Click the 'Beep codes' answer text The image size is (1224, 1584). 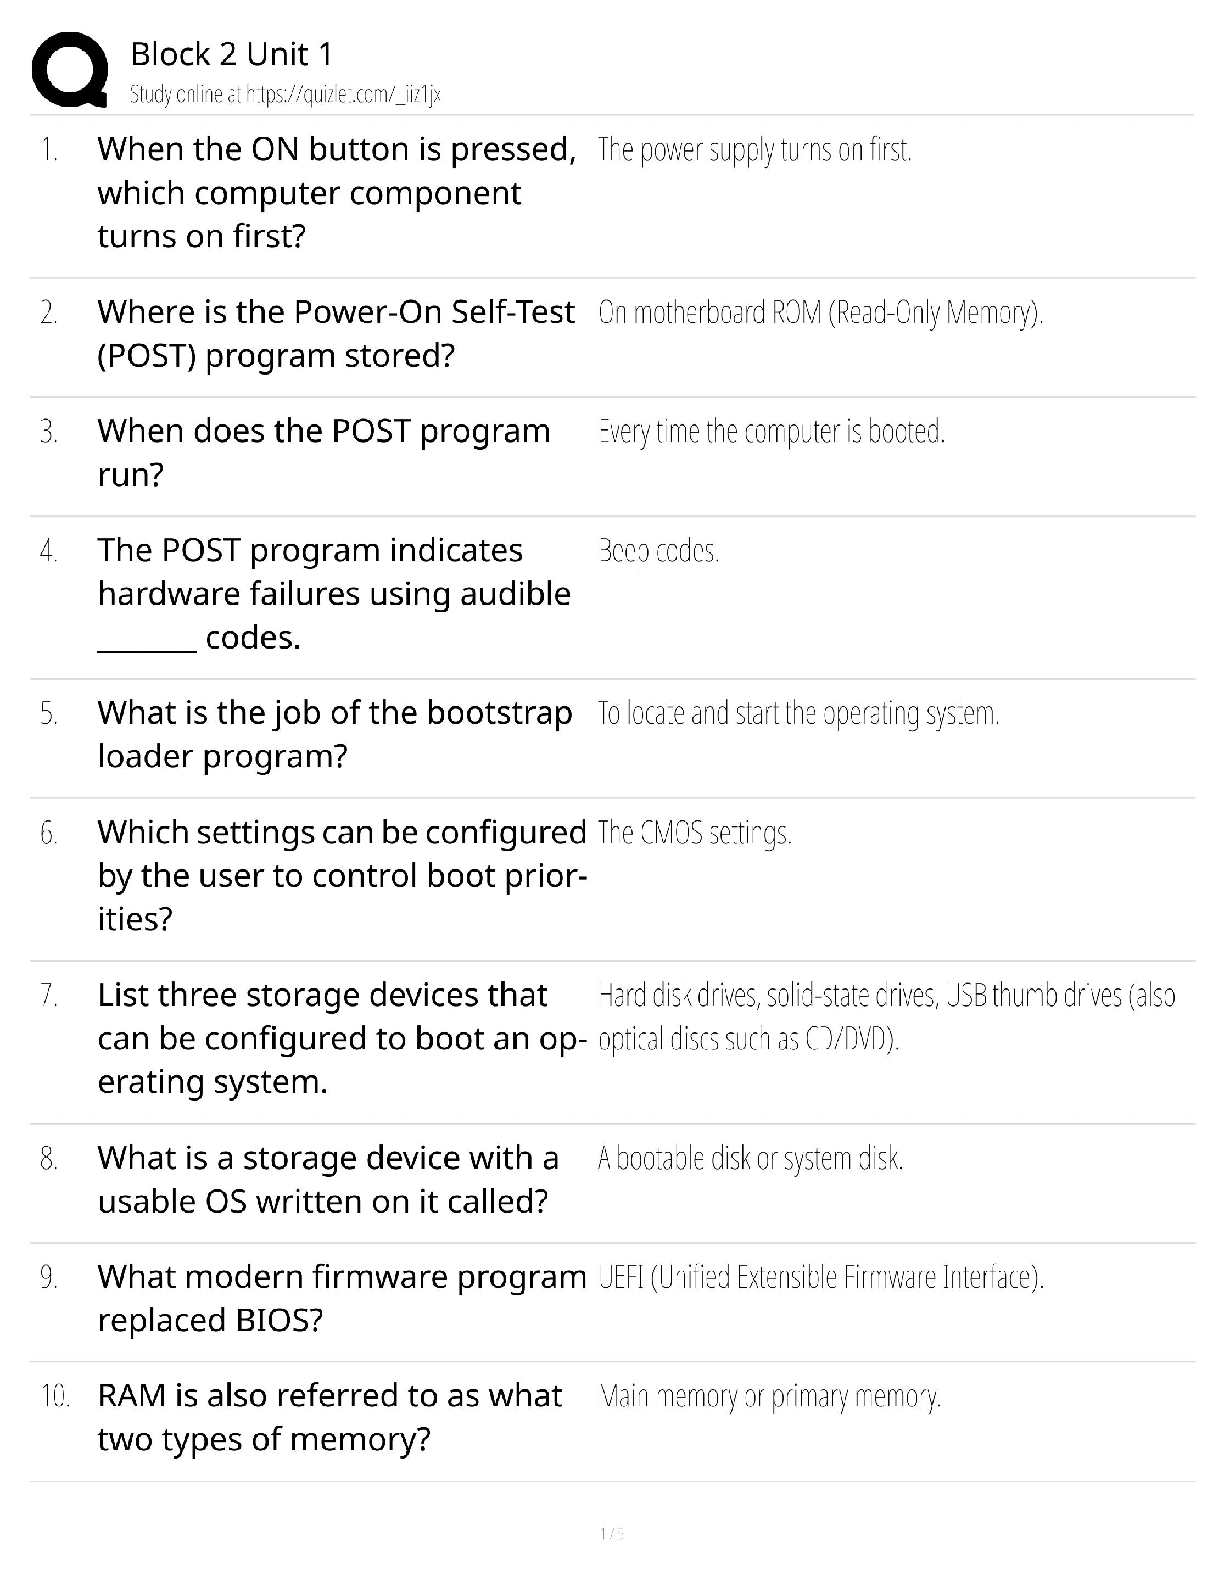point(658,551)
